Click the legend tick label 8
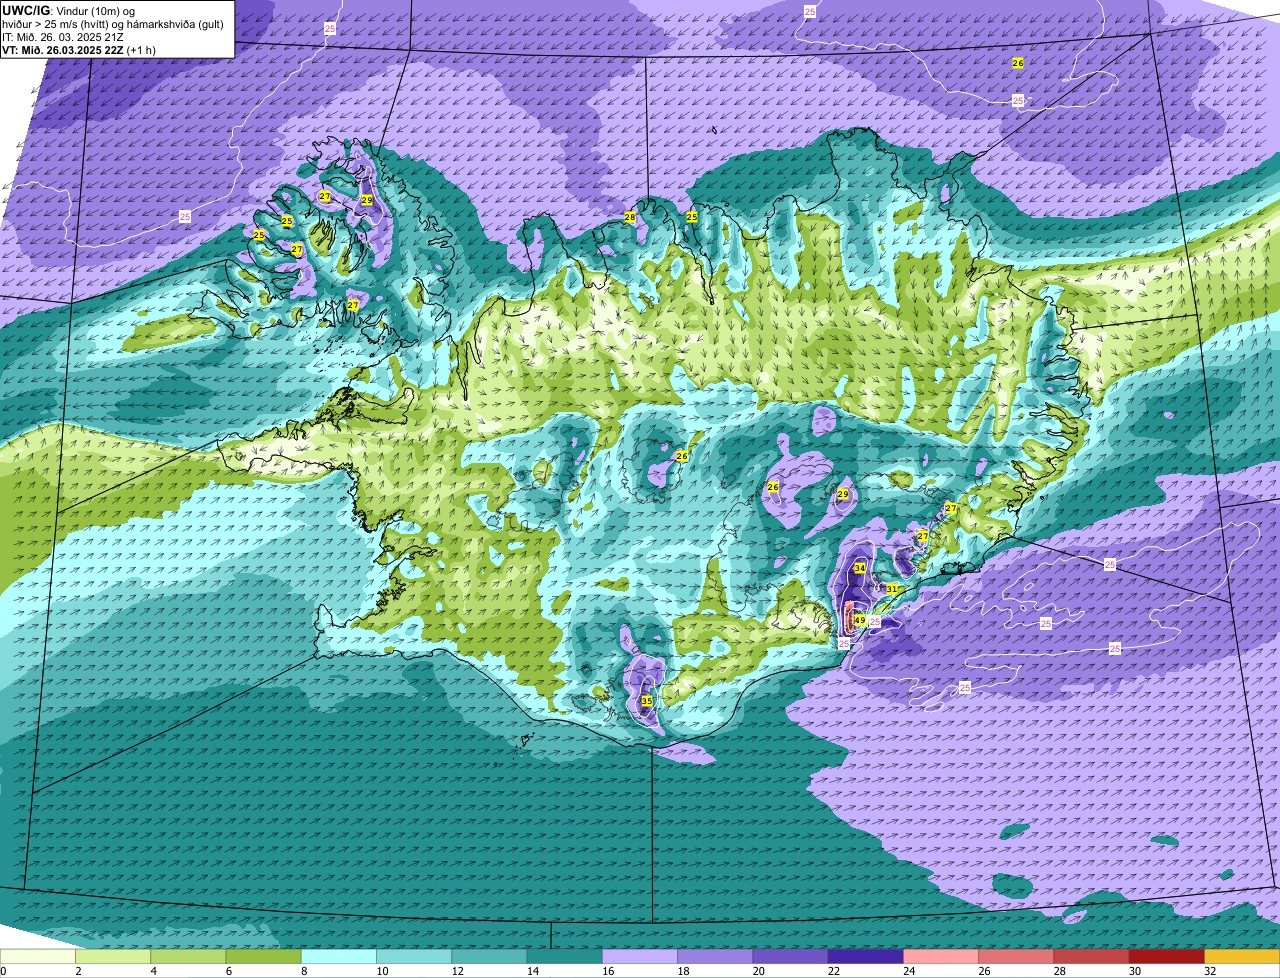This screenshot has height=978, width=1280. [304, 971]
